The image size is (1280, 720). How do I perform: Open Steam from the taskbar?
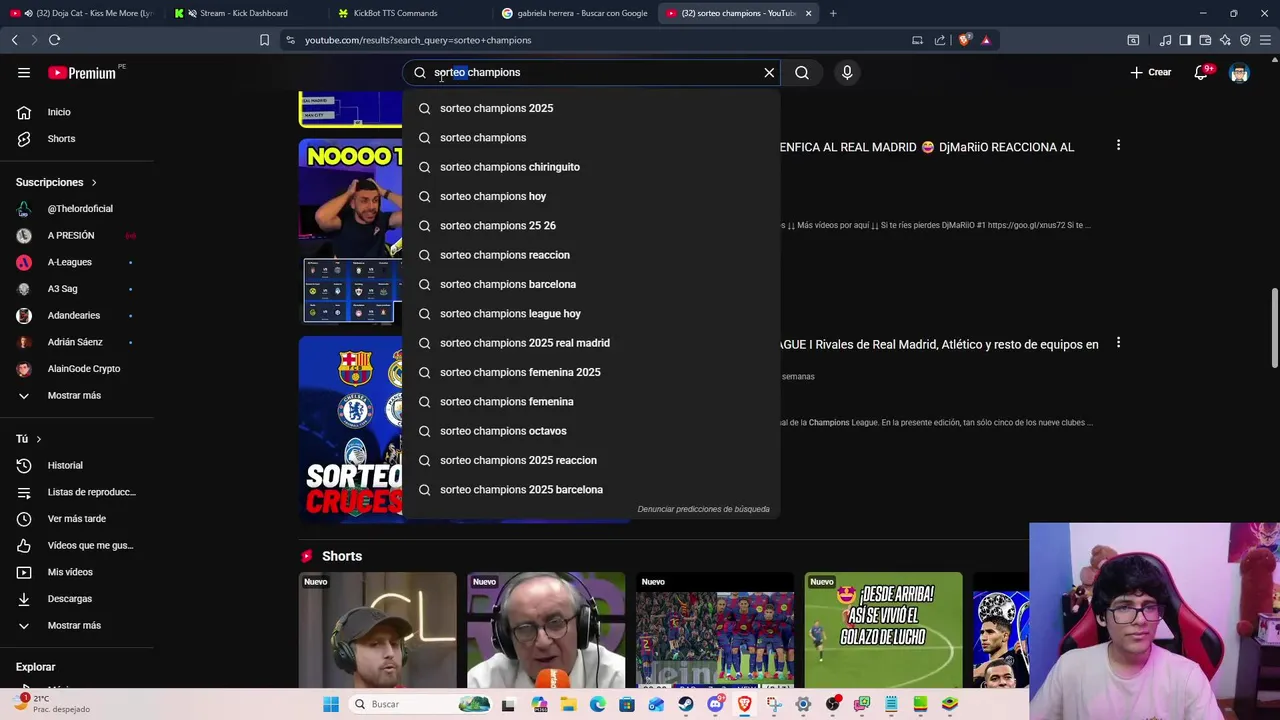pyautogui.click(x=686, y=704)
